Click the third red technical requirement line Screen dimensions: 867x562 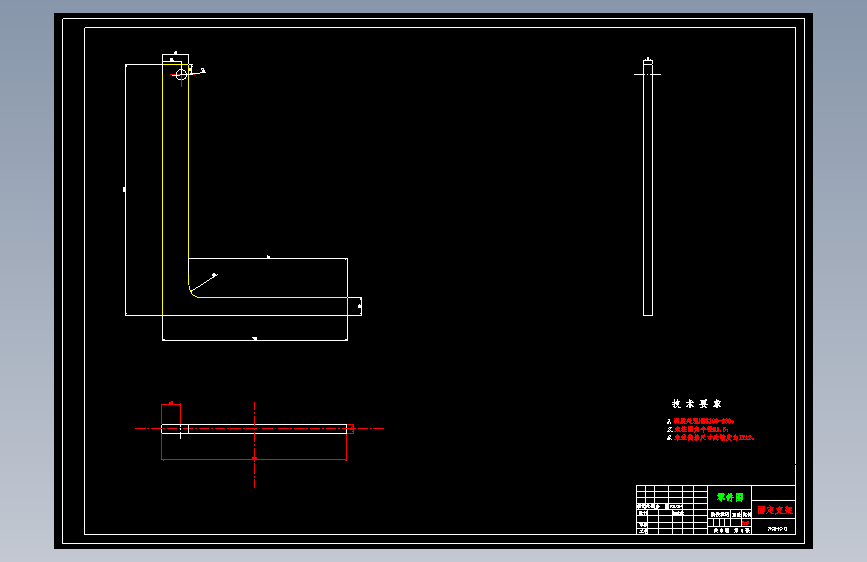coord(713,438)
